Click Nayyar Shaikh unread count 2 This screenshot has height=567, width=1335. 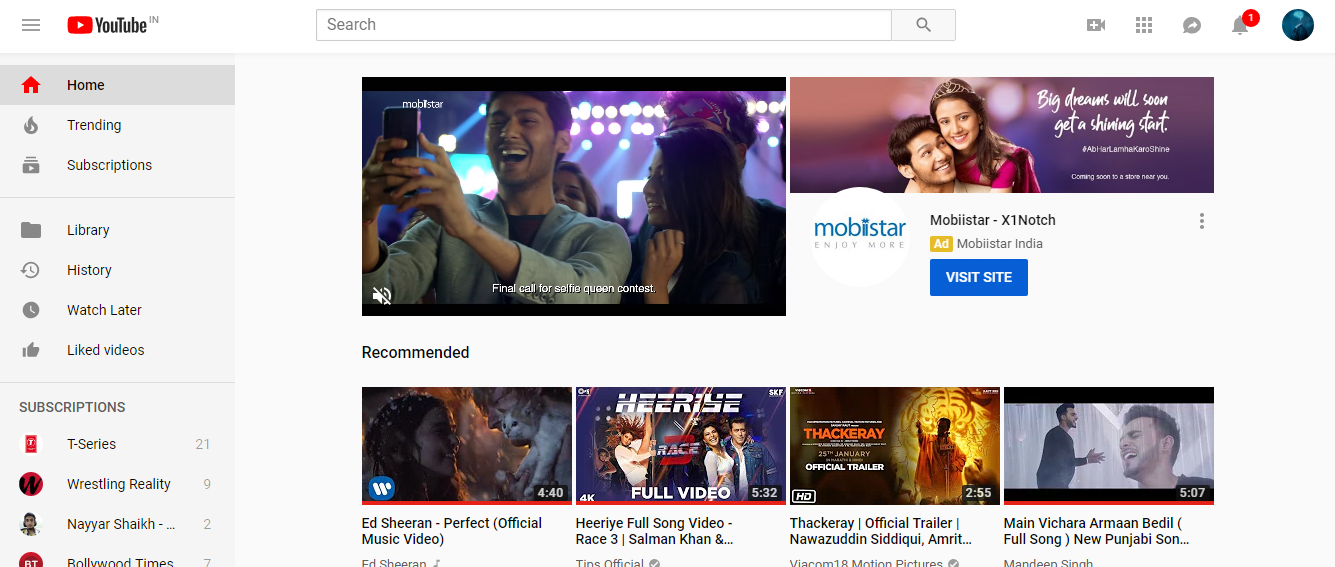click(x=207, y=524)
